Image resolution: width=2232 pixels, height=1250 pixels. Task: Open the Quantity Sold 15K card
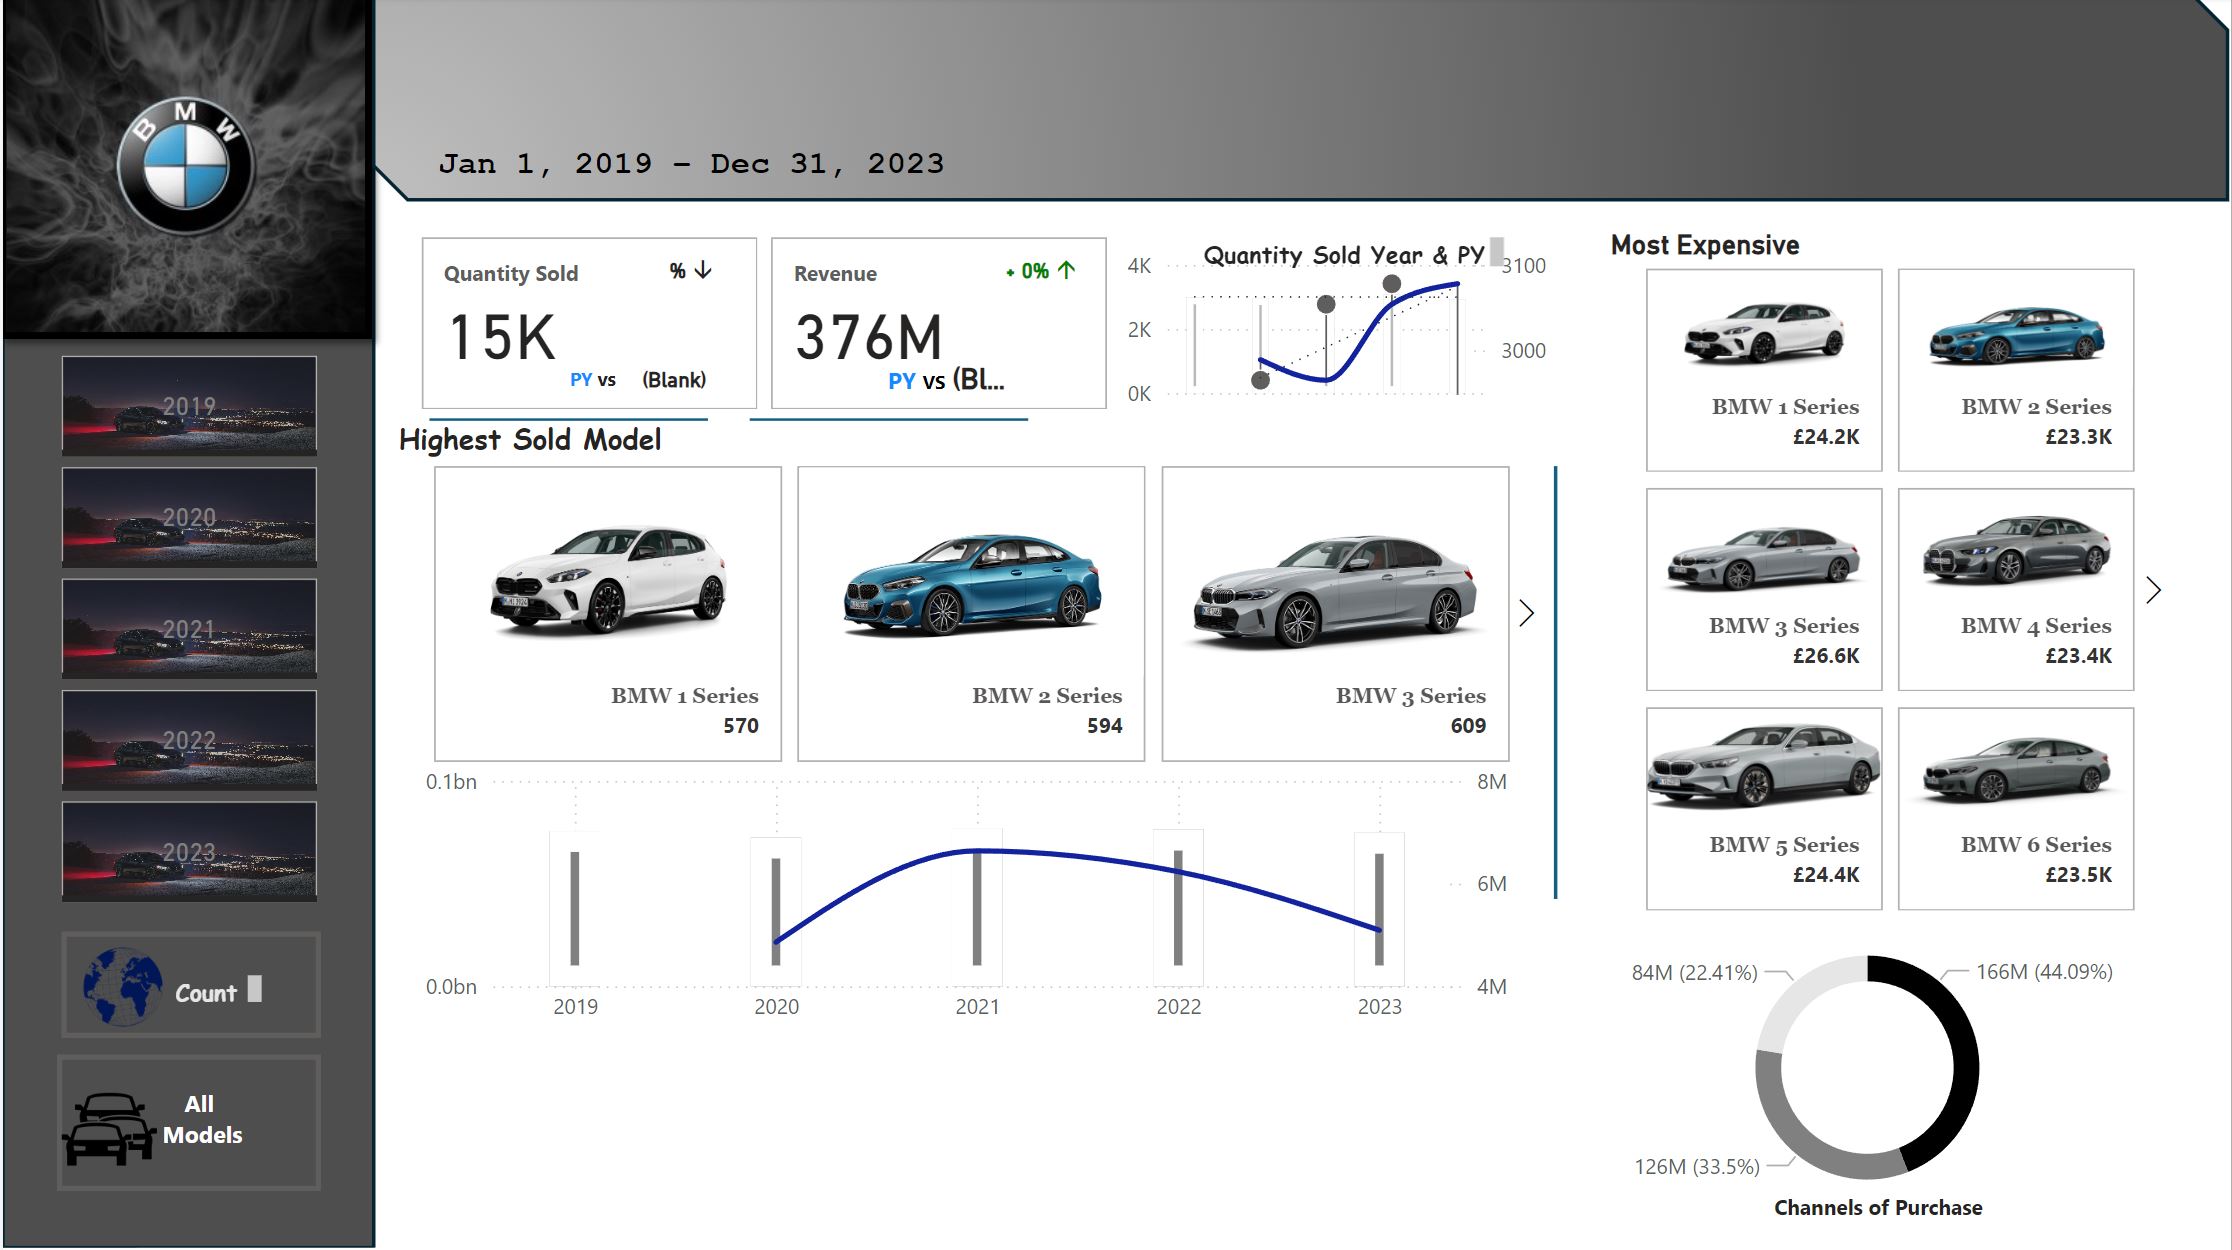(x=589, y=323)
